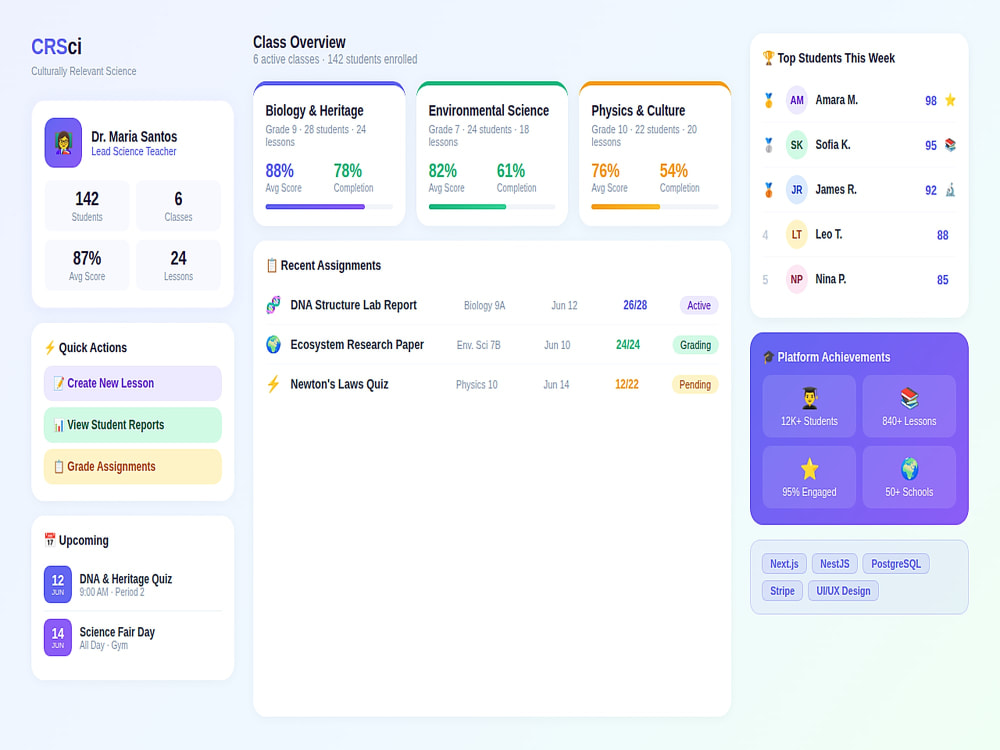Click DNA & Heritage Quiz event title
The height and width of the screenshot is (750, 1000).
126,579
